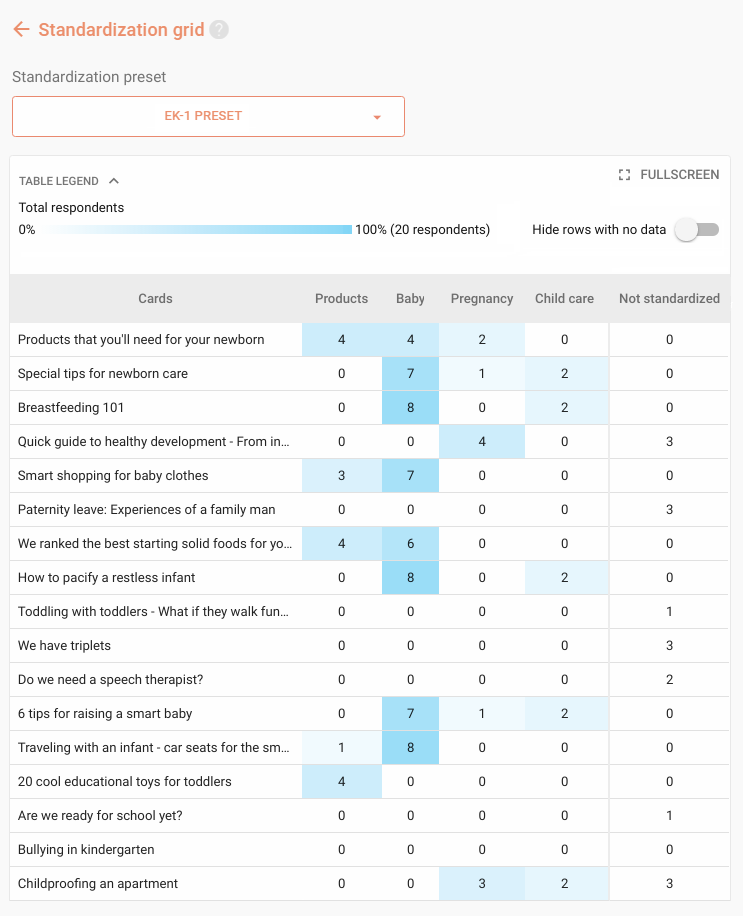Click the FULLSCREEN button label
743x916 pixels.
pyautogui.click(x=679, y=175)
